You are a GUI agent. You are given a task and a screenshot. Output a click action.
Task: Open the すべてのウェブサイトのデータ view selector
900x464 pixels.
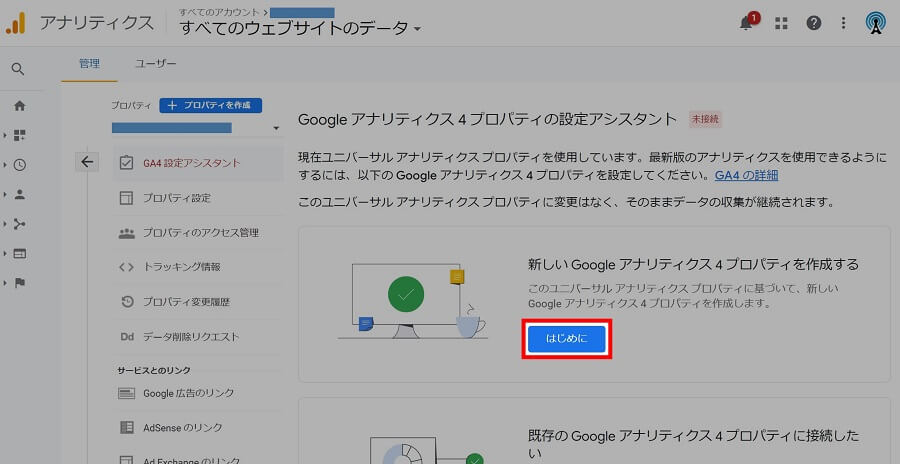click(x=300, y=28)
